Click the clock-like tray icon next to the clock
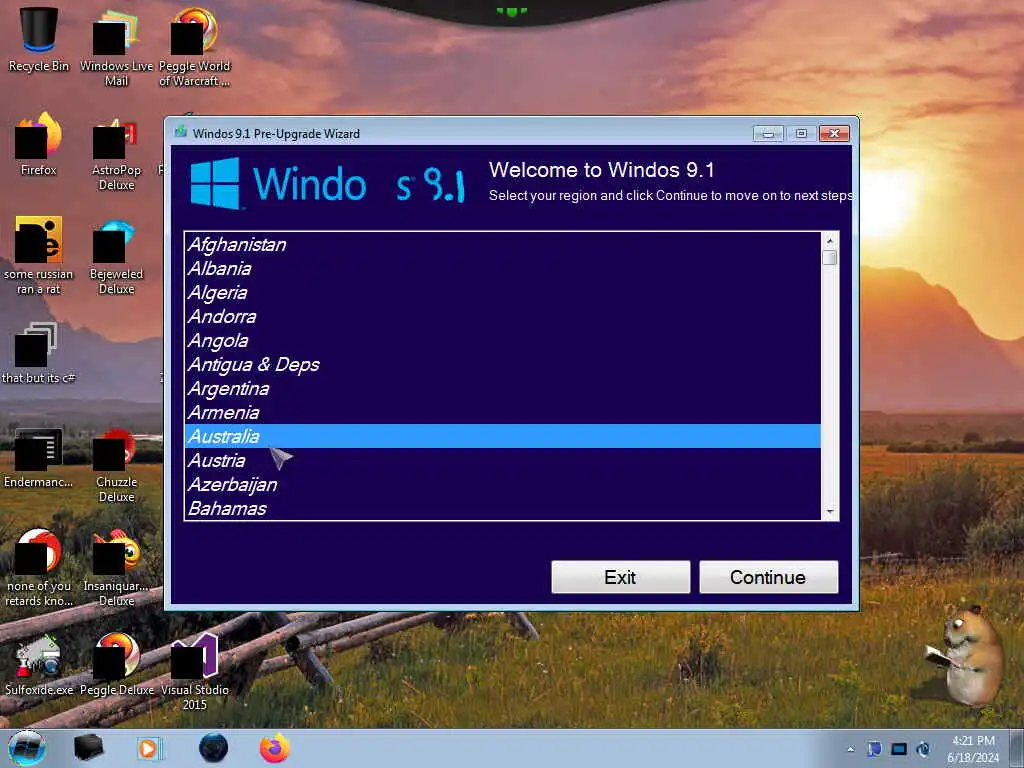Viewport: 1024px width, 768px height. click(x=924, y=749)
